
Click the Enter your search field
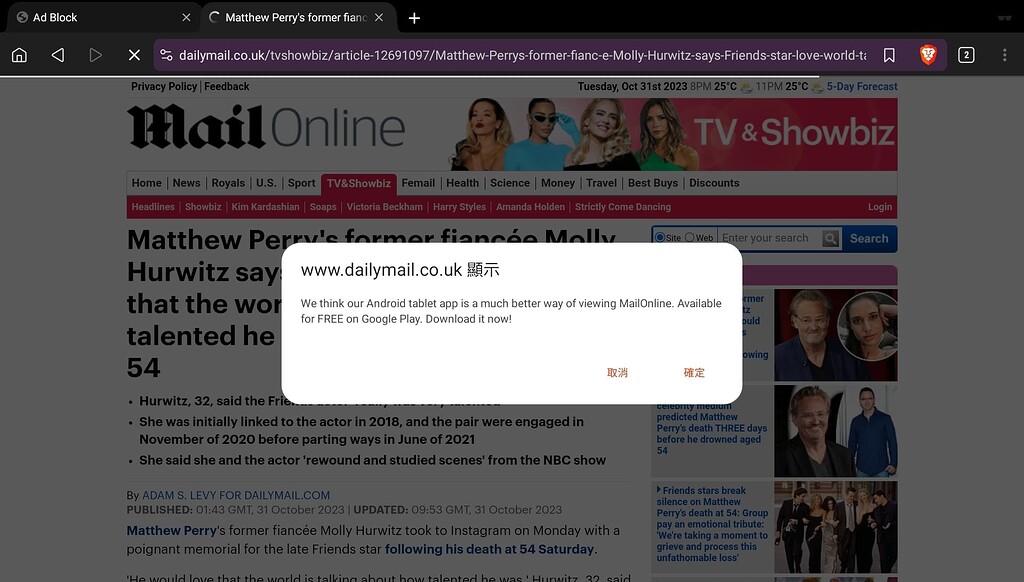(770, 238)
